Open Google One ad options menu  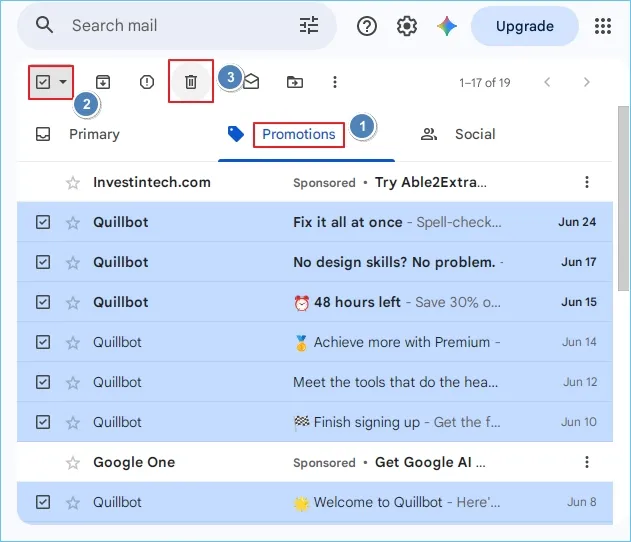(x=587, y=462)
